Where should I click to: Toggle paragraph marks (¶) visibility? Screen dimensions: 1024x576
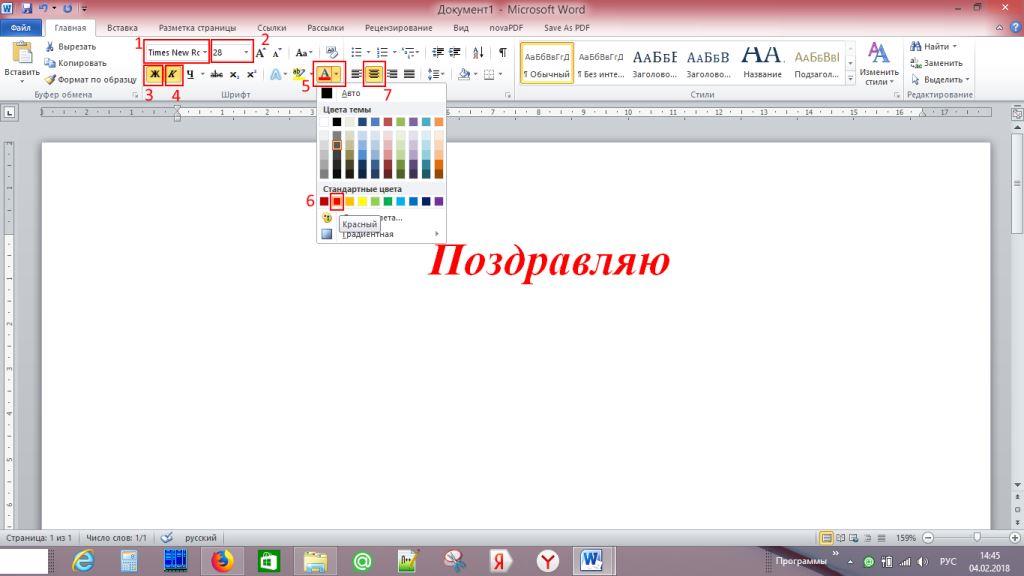point(502,52)
